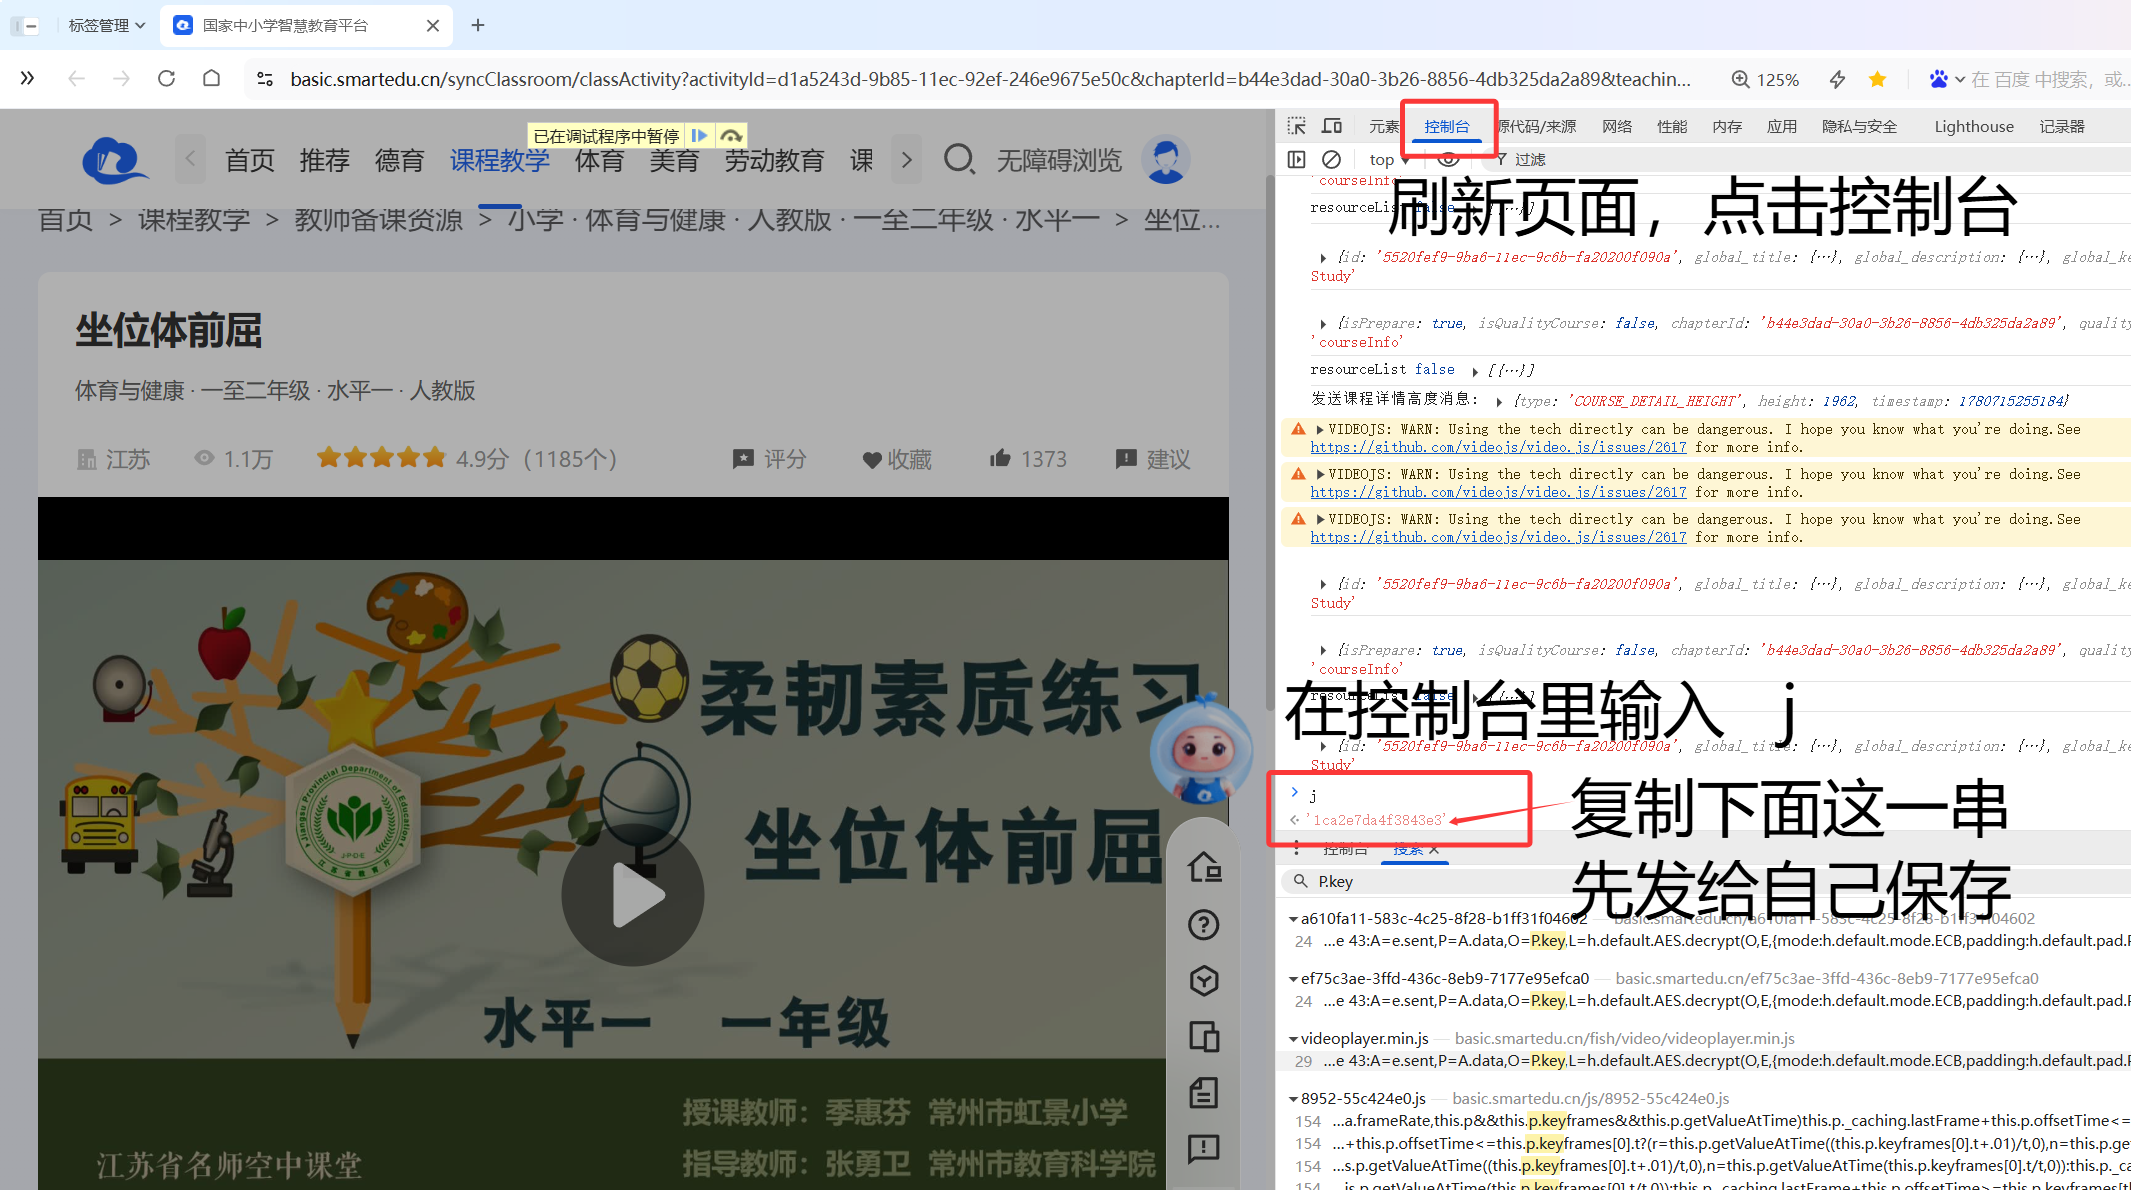Screen dimensions: 2131x1190
Task: Collapse the 8952-55c424e0.js search result
Action: pos(1293,1099)
